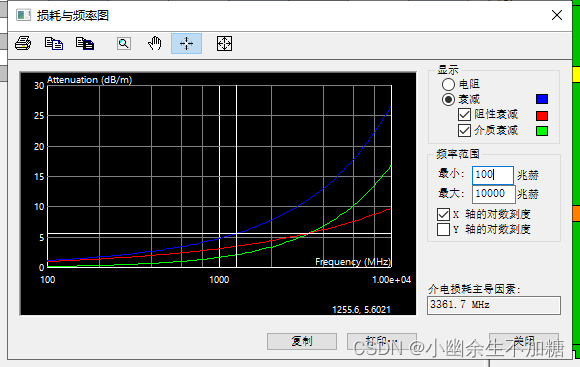Click the 打印 button
The width and height of the screenshot is (580, 367).
pos(382,341)
